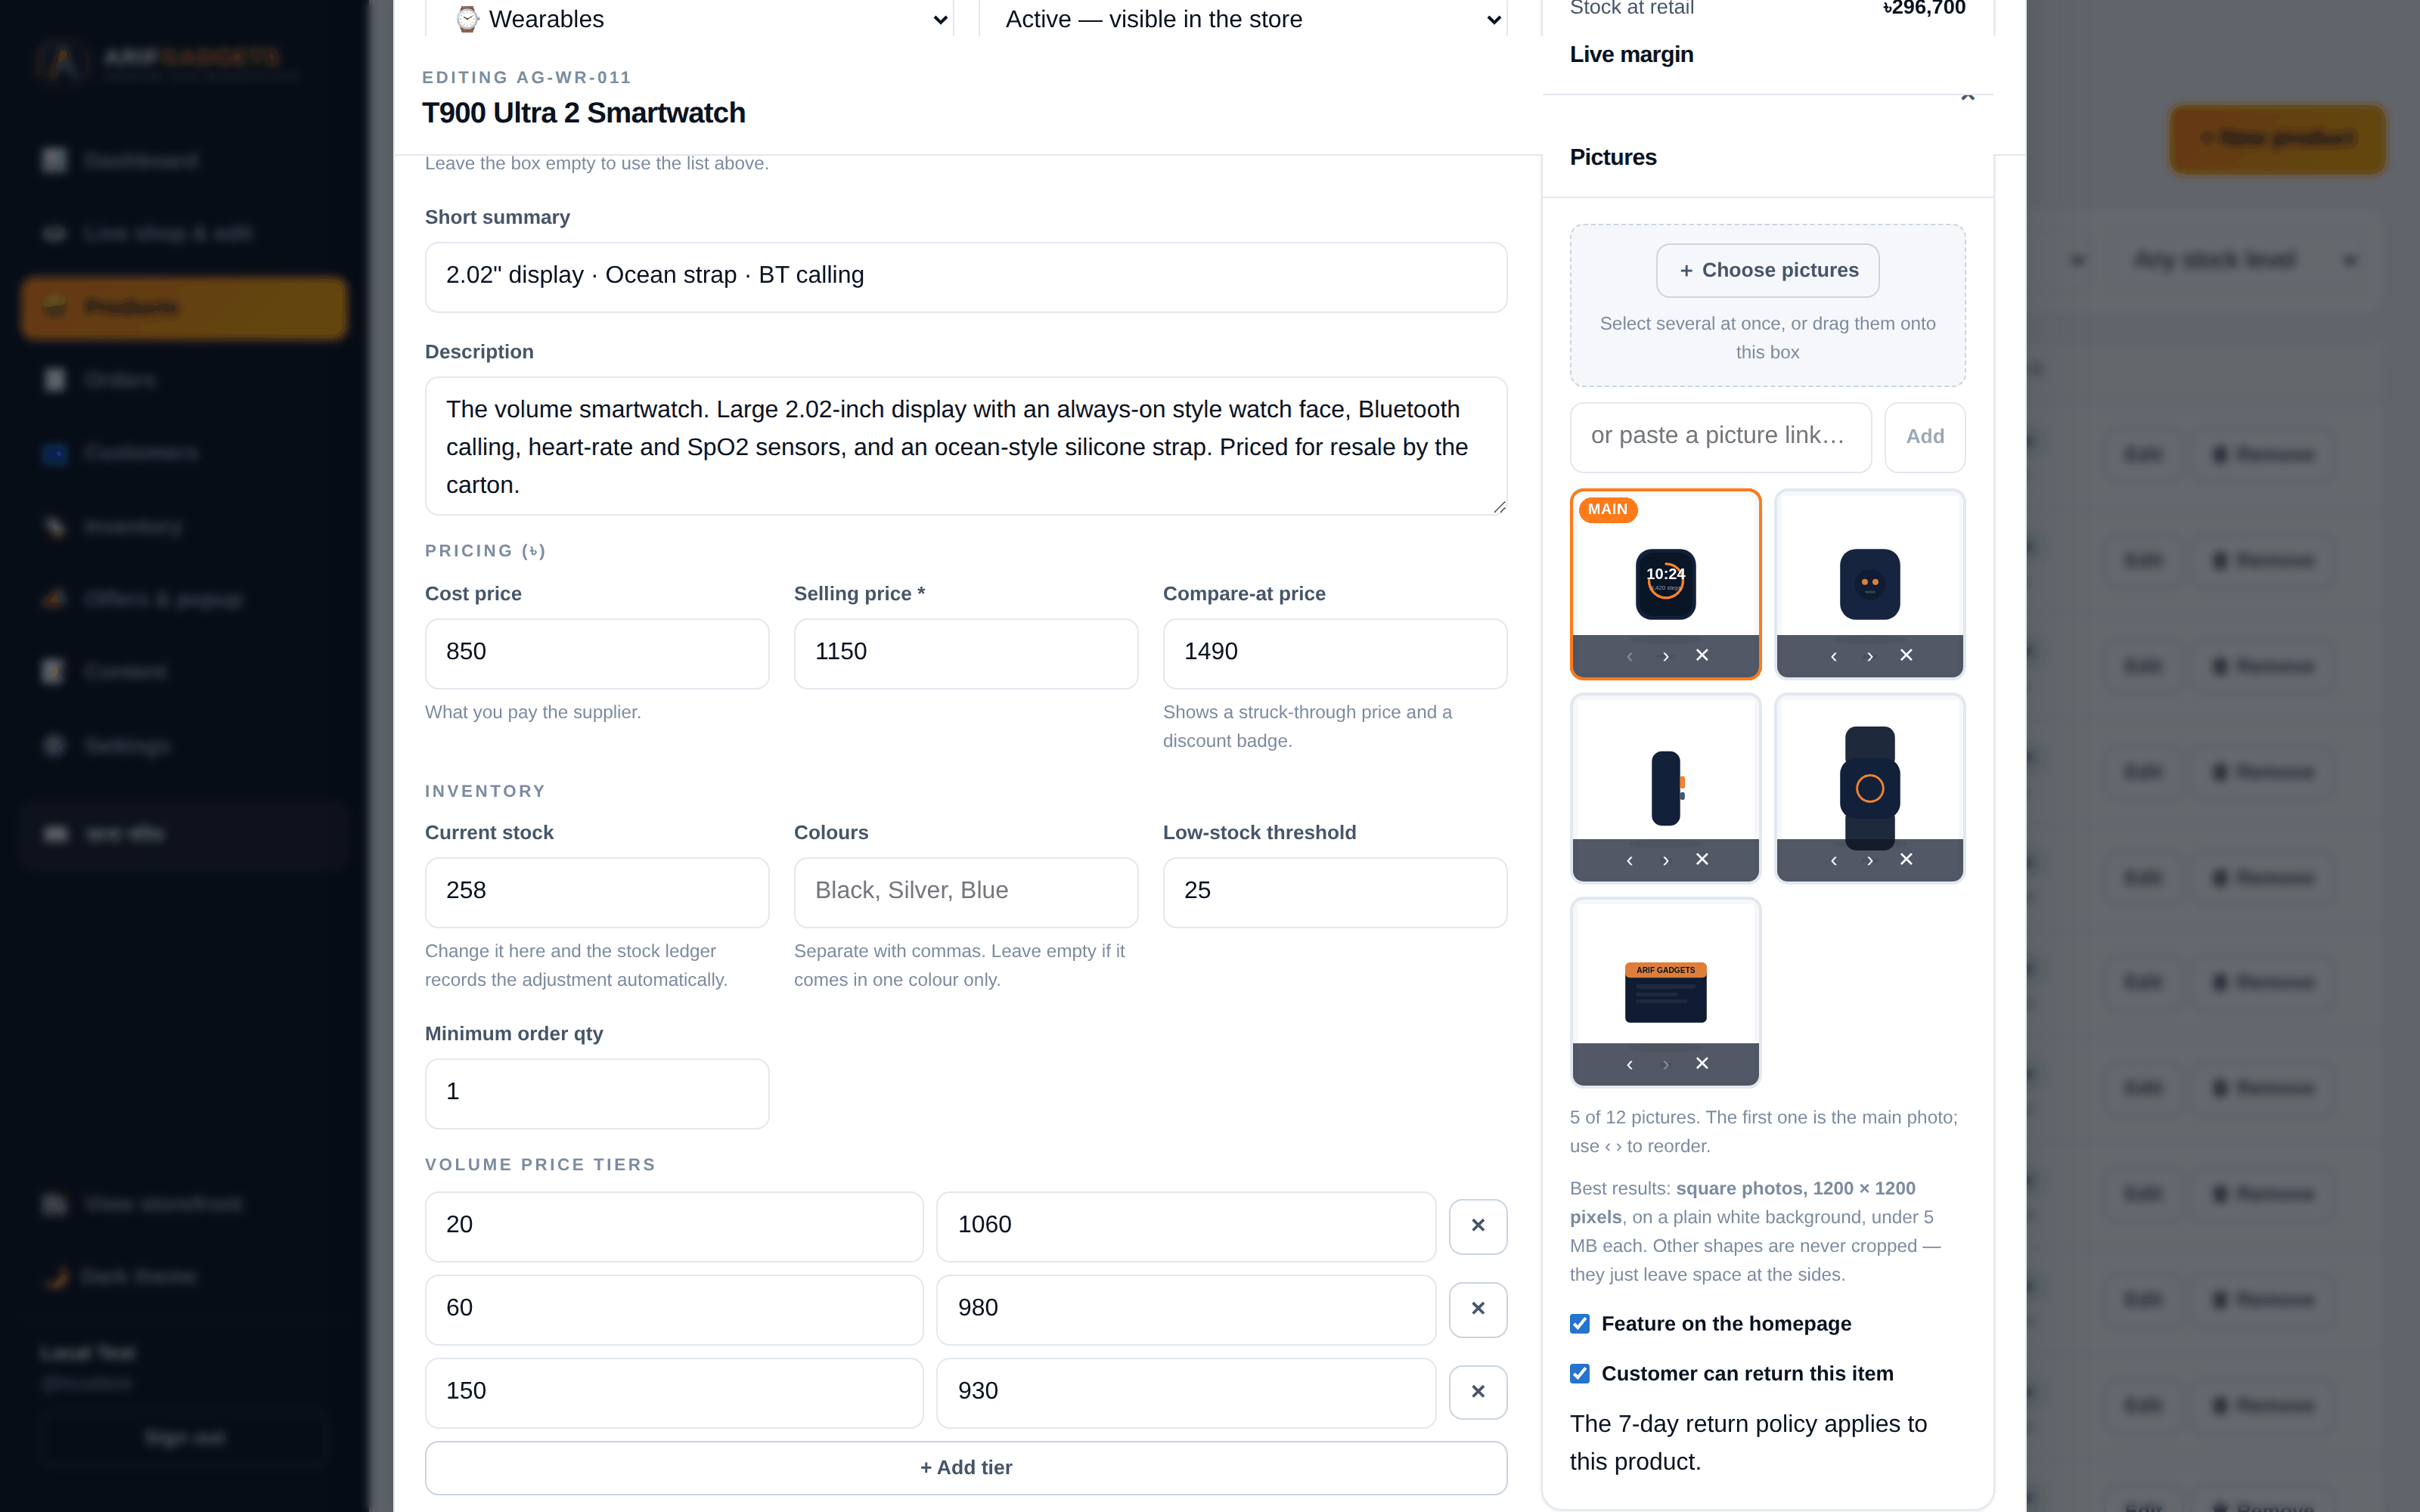
Task: Click the tier price field showing 980
Action: tap(1186, 1309)
